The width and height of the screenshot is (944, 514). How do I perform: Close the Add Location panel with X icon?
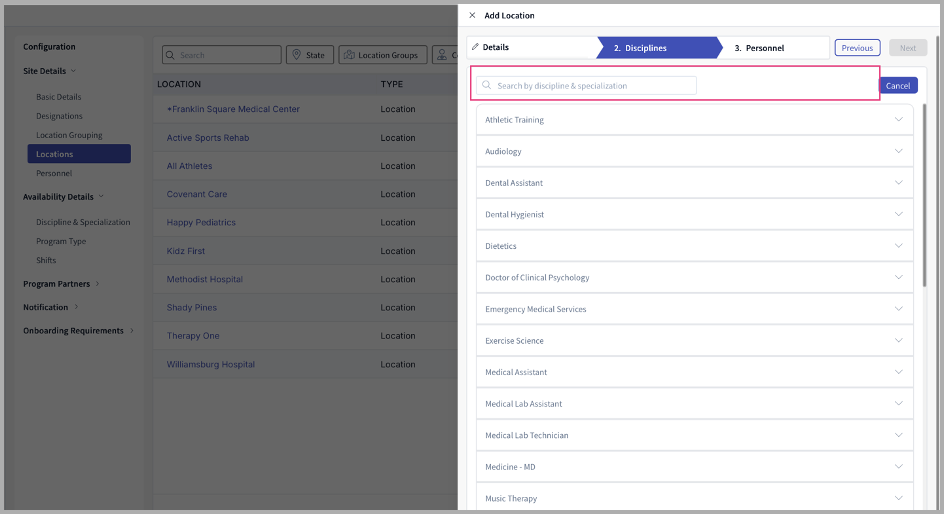(472, 16)
